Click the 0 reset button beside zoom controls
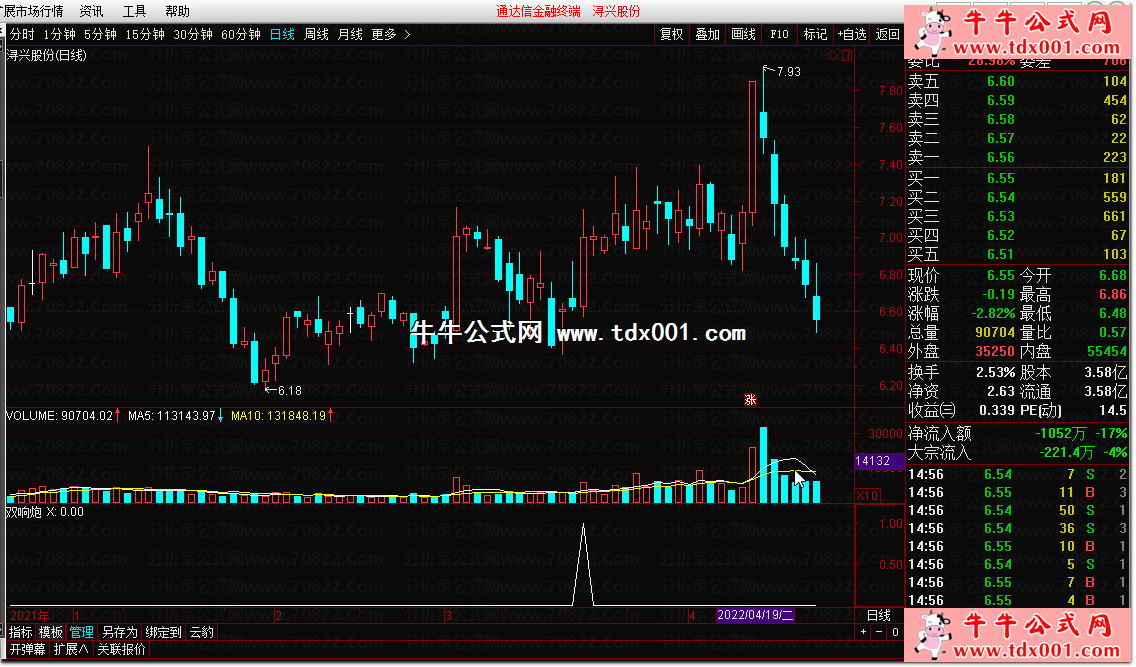Viewport: 1136px width, 667px height. 895,632
